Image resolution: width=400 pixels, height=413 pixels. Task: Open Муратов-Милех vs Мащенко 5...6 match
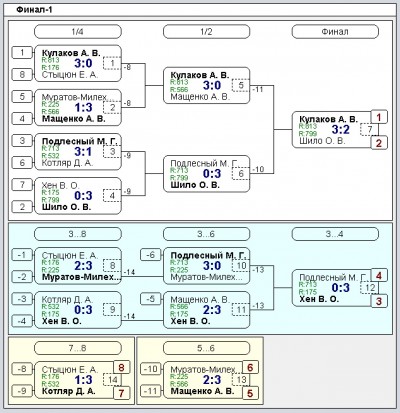click(206, 380)
